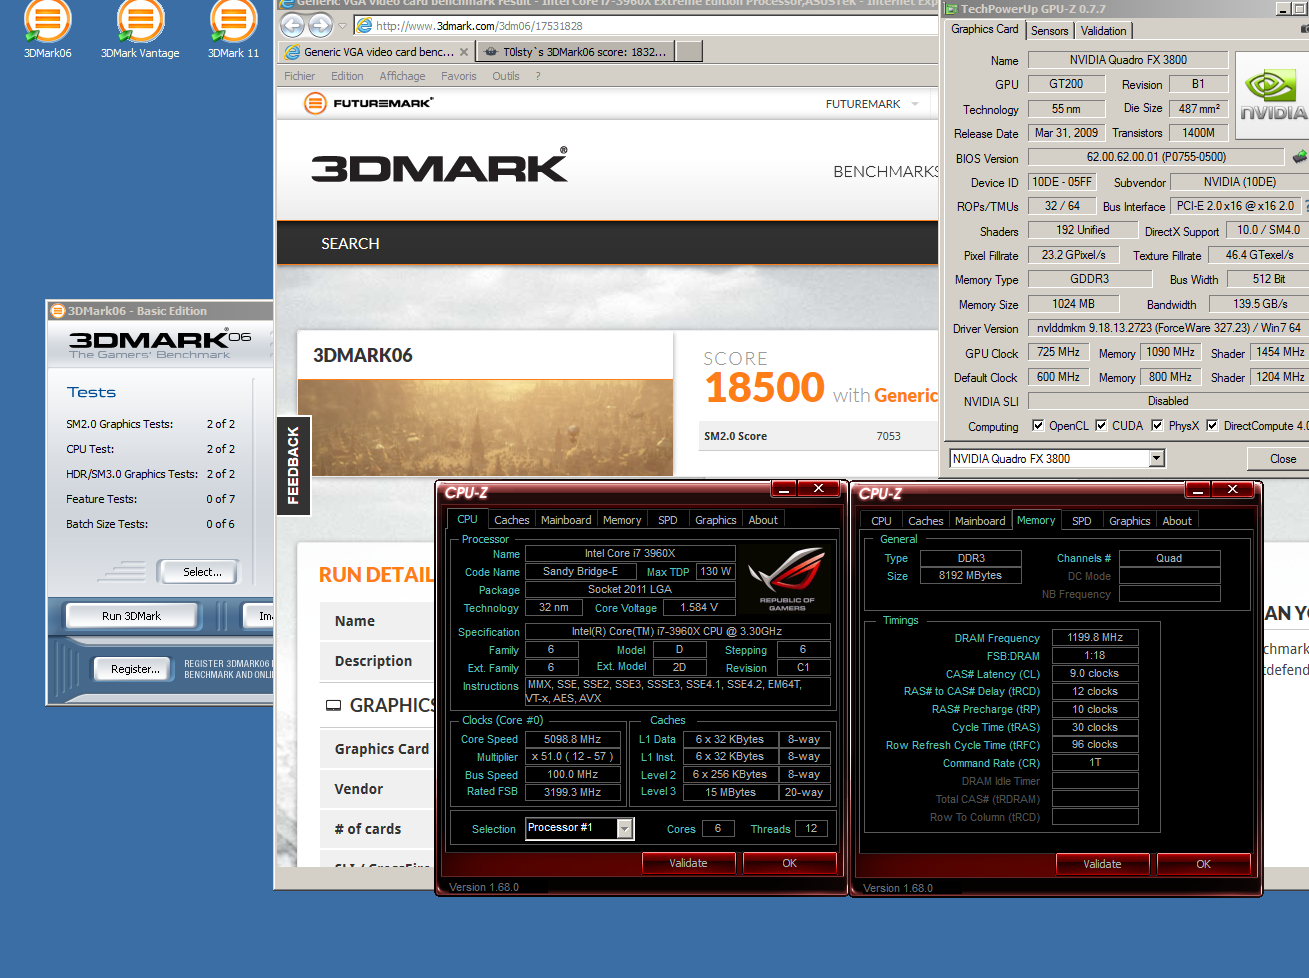Viewport: 1309px width, 978px height.
Task: Open the Processor #1 selection dropdown
Action: click(625, 829)
